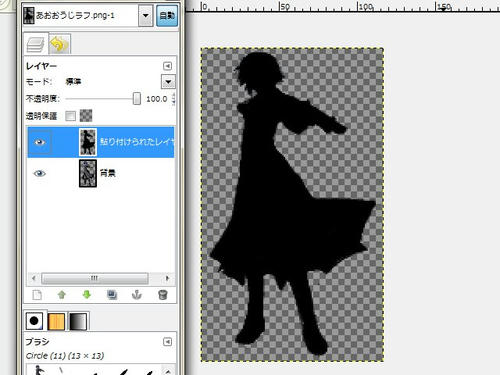Duplicate the selected layer
Image resolution: width=500 pixels, height=375 pixels.
coord(112,295)
